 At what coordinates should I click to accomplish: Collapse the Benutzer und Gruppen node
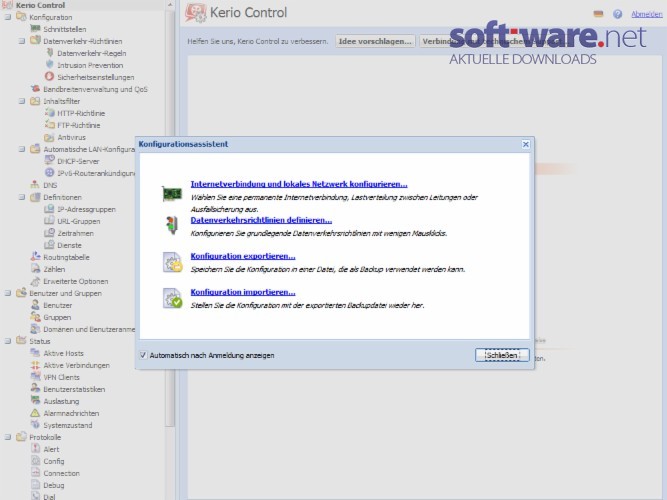8,293
